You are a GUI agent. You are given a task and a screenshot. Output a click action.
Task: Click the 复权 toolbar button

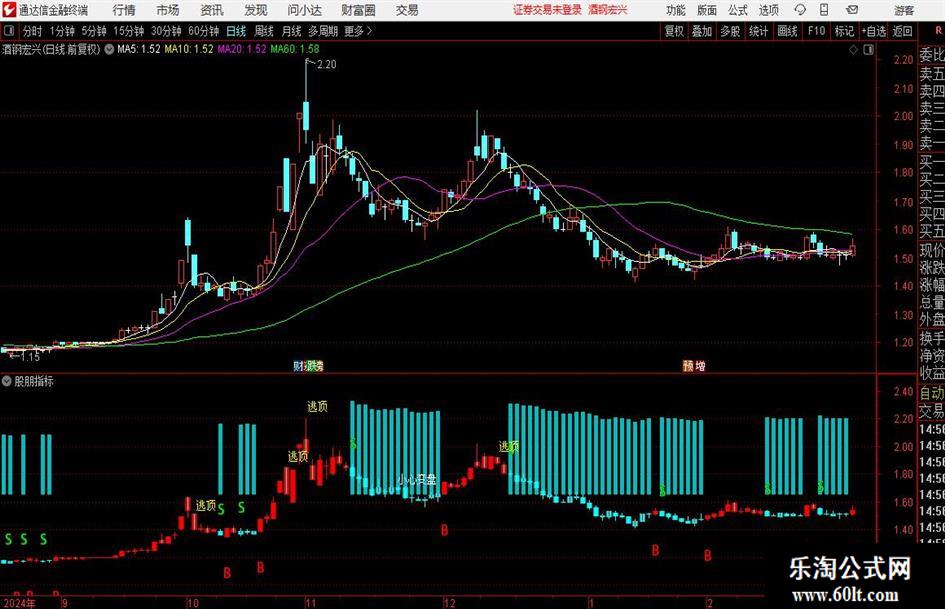pyautogui.click(x=674, y=31)
